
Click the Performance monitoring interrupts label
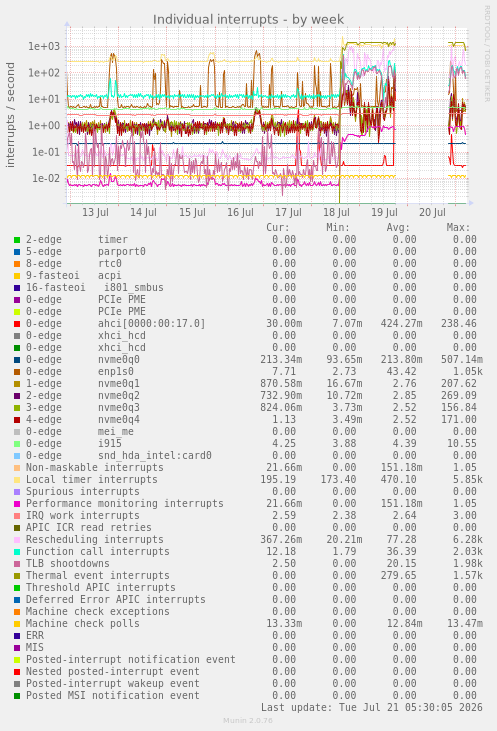(124, 504)
